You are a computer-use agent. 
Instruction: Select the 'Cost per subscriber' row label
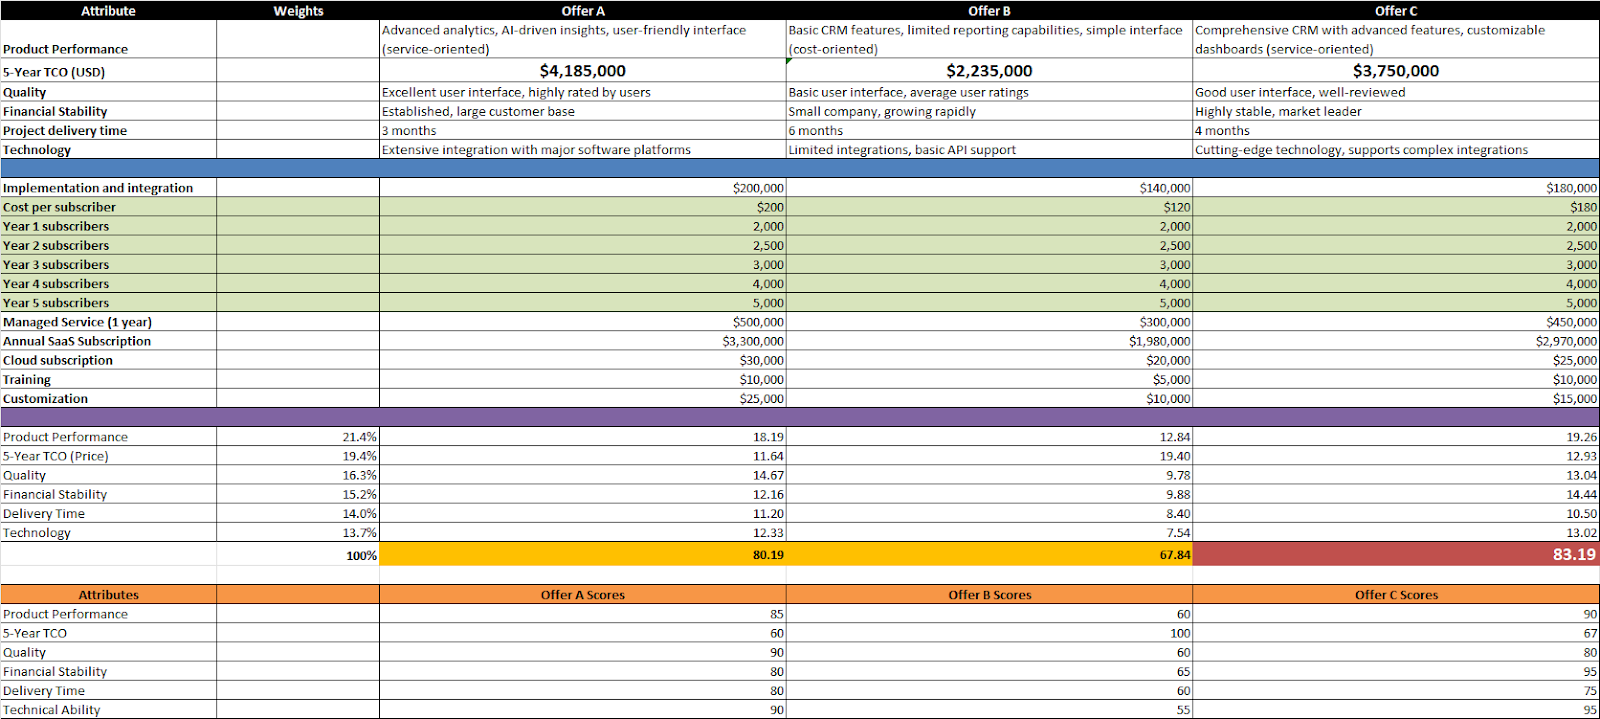coord(108,207)
